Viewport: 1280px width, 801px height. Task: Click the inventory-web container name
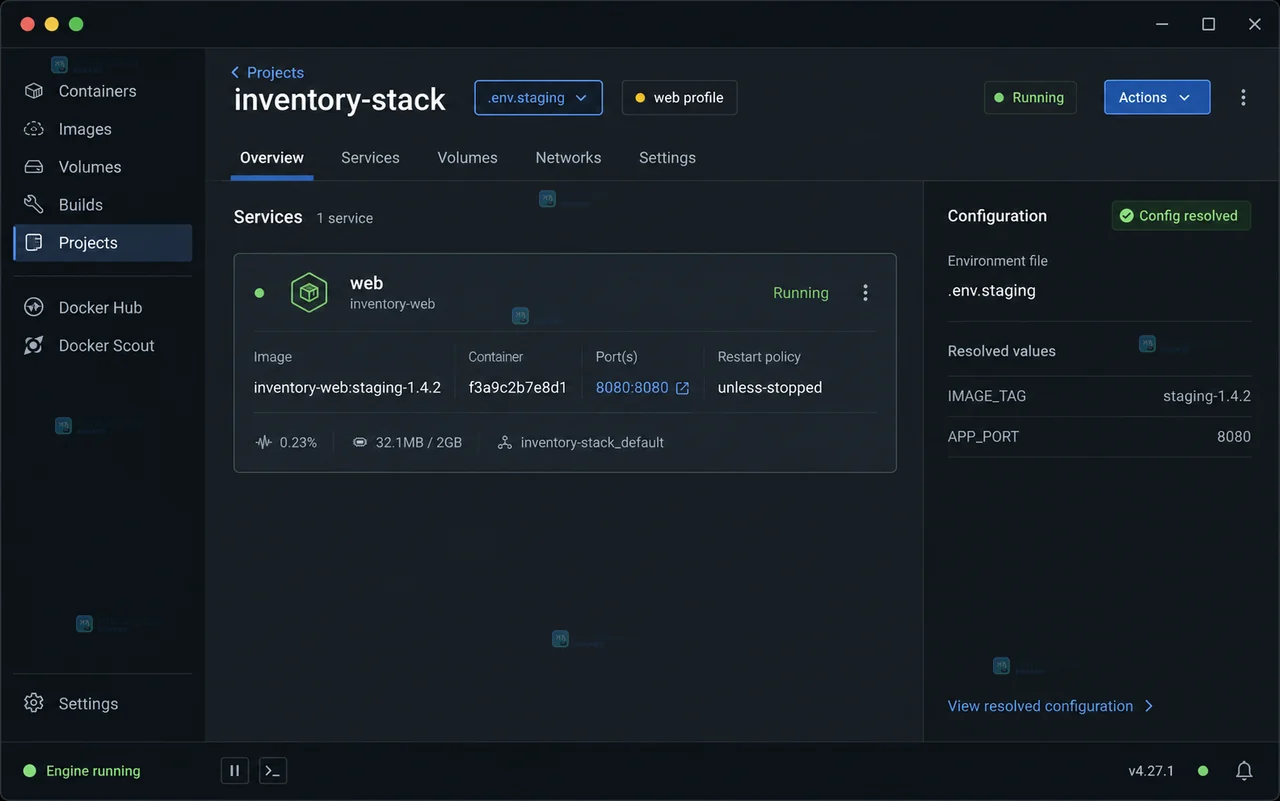[392, 304]
